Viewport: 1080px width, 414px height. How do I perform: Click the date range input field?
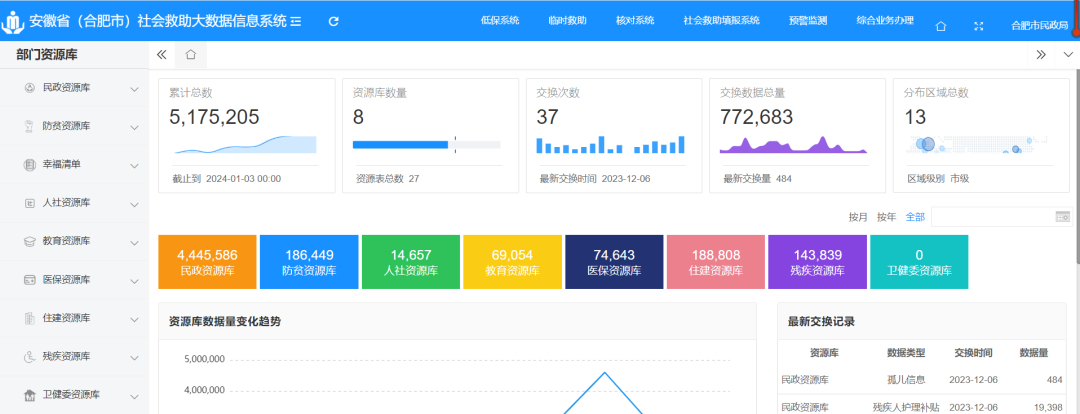coord(1002,217)
